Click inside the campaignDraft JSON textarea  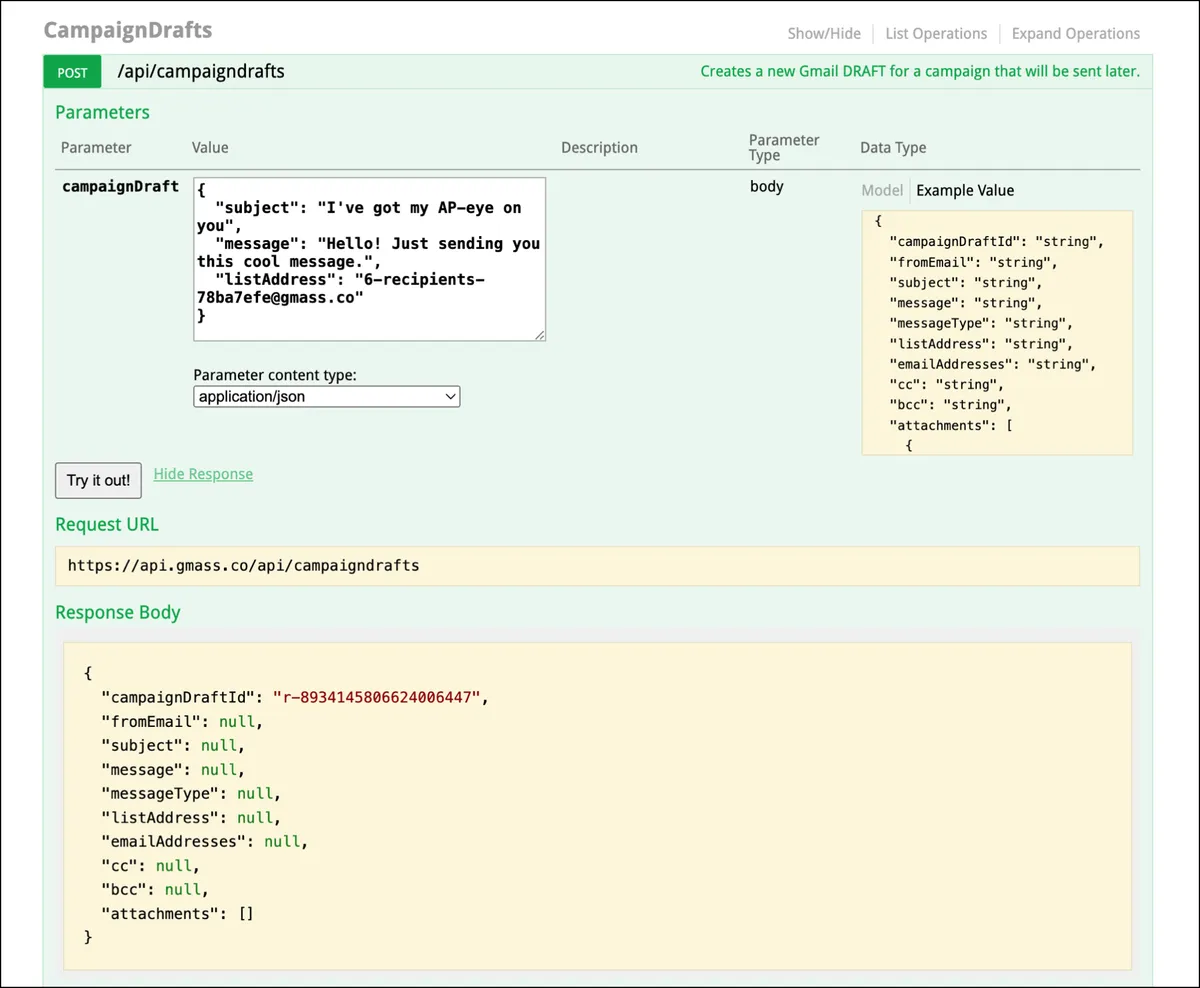[370, 260]
